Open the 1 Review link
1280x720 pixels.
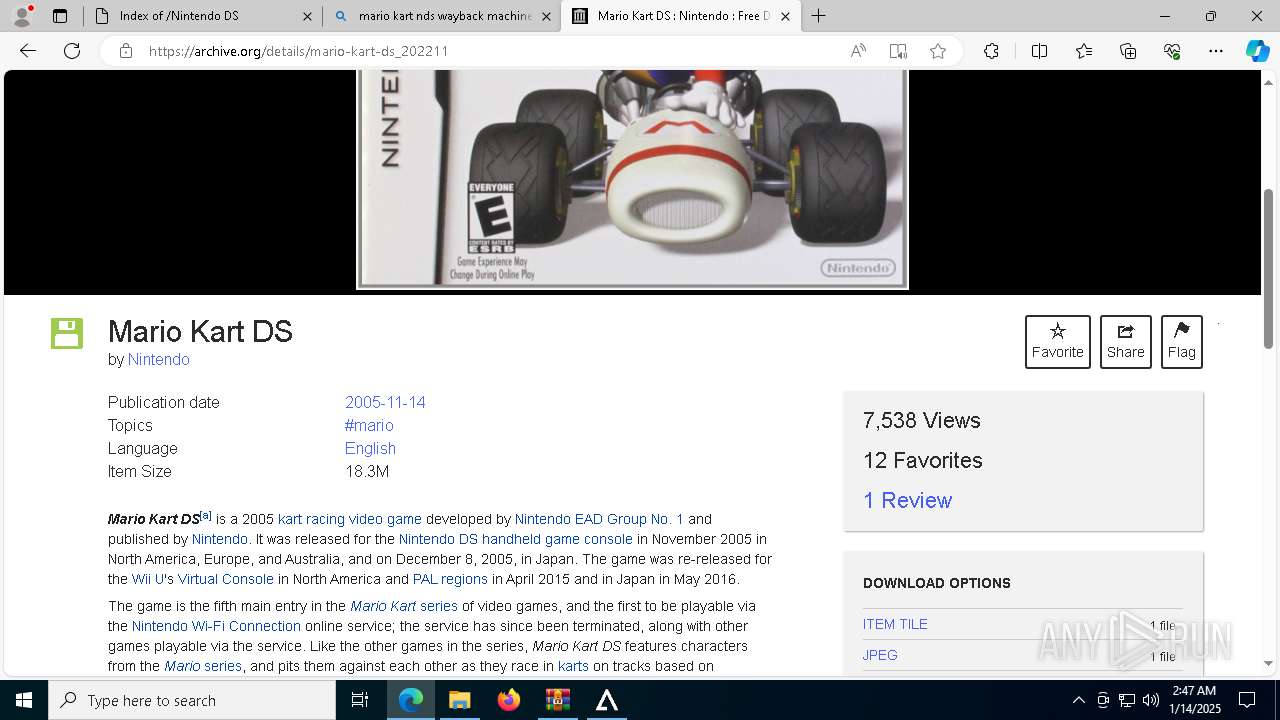(x=907, y=500)
